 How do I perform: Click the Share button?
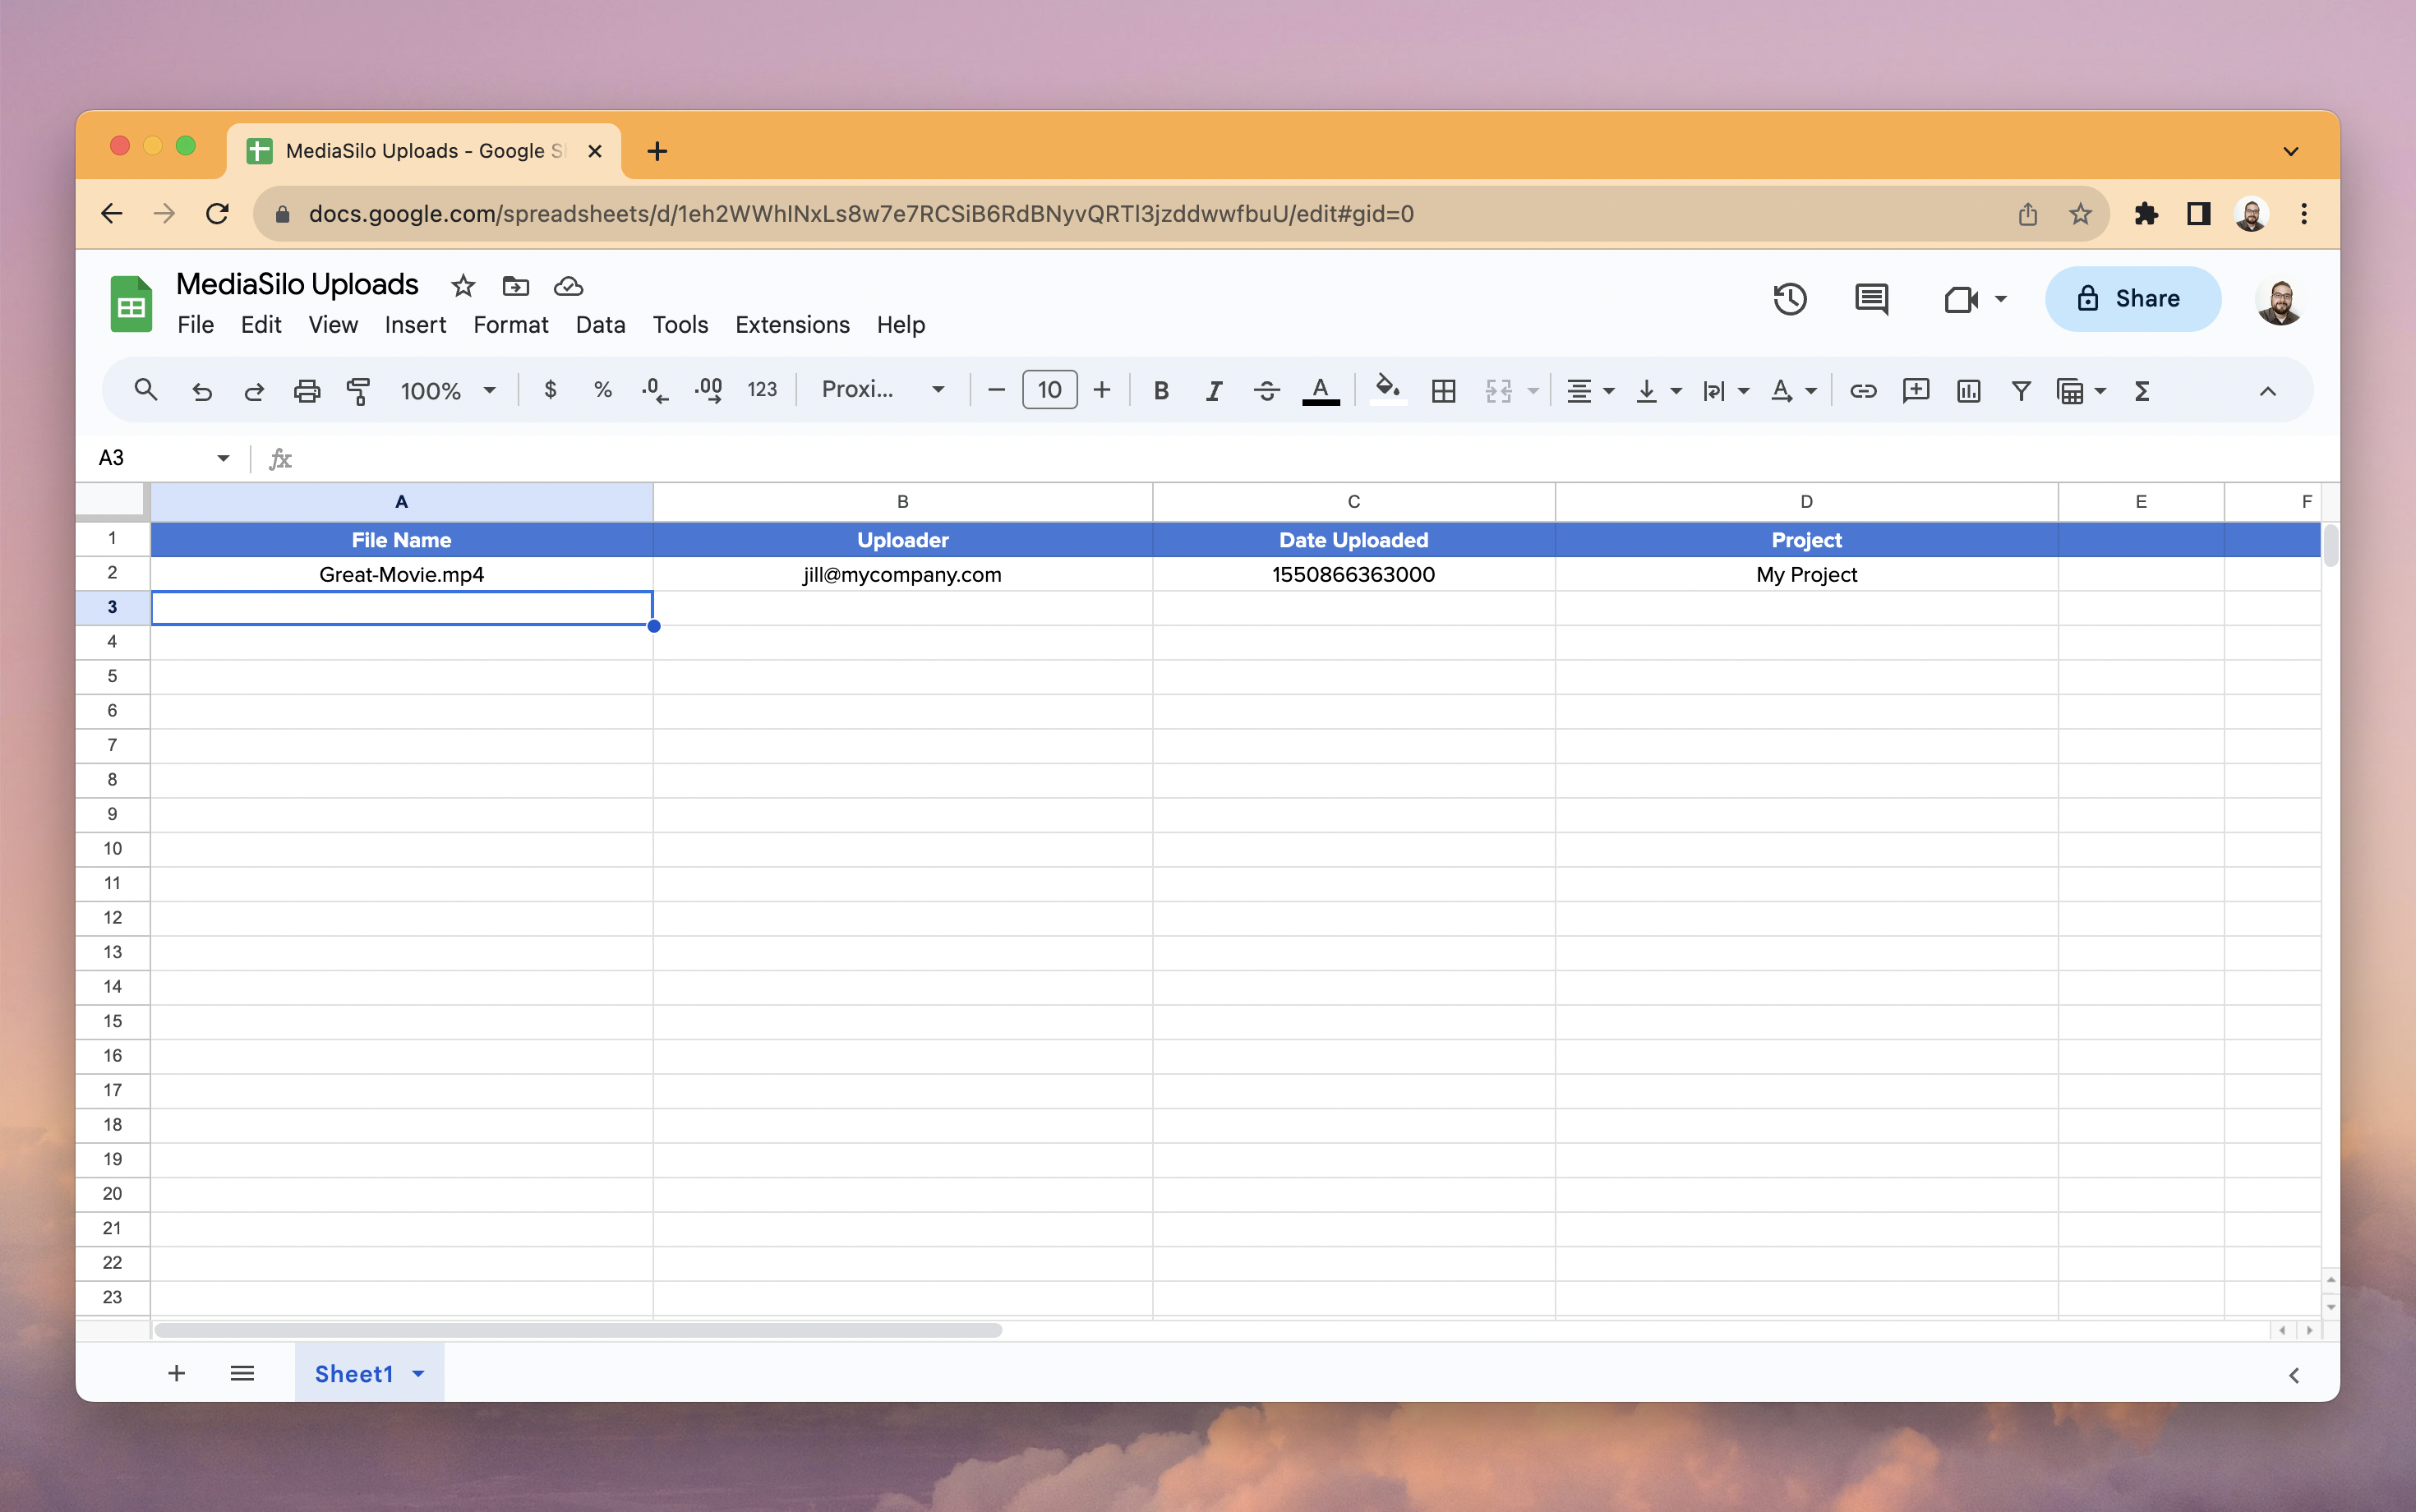click(2132, 298)
